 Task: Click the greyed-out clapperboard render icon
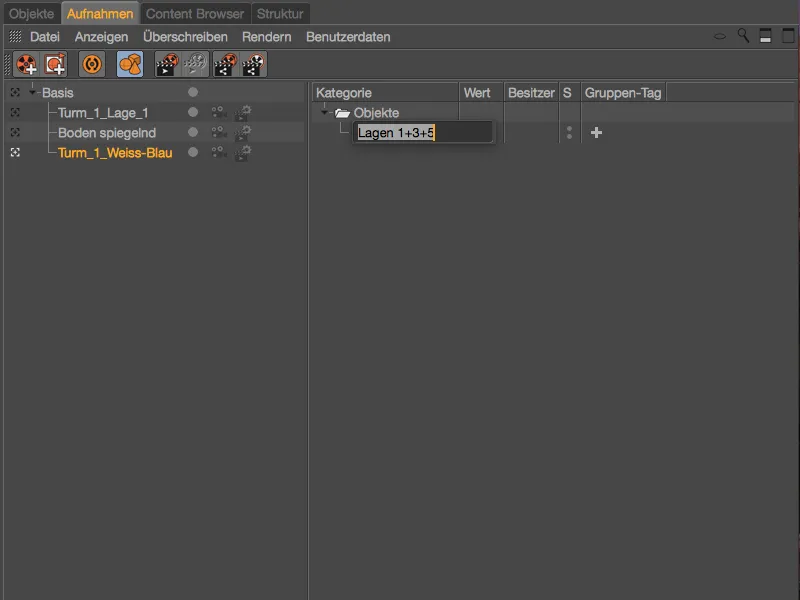coord(196,64)
